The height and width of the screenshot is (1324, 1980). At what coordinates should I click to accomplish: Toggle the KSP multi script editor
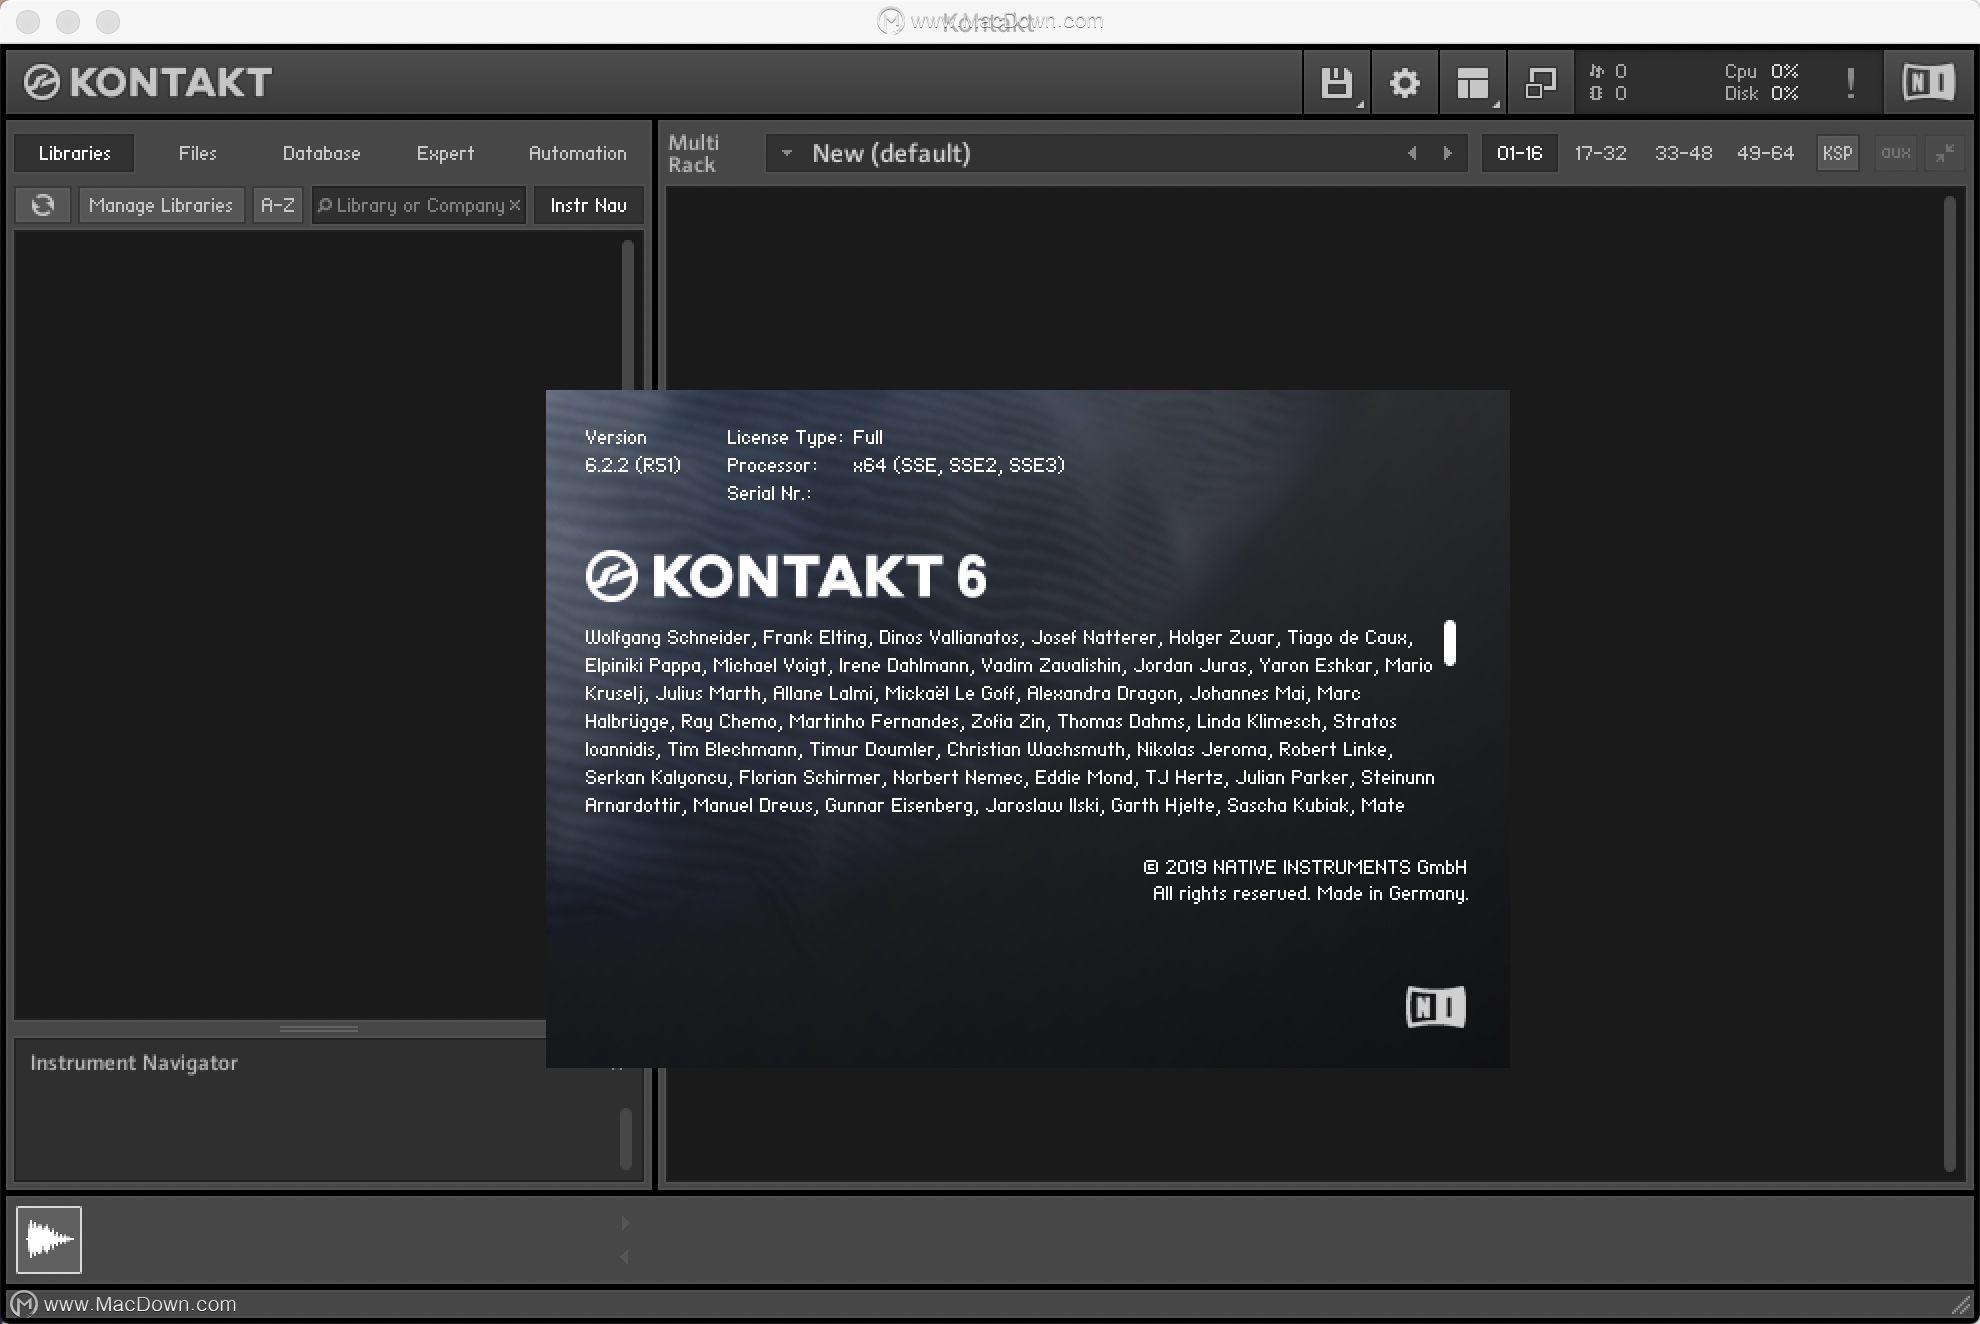[1837, 153]
